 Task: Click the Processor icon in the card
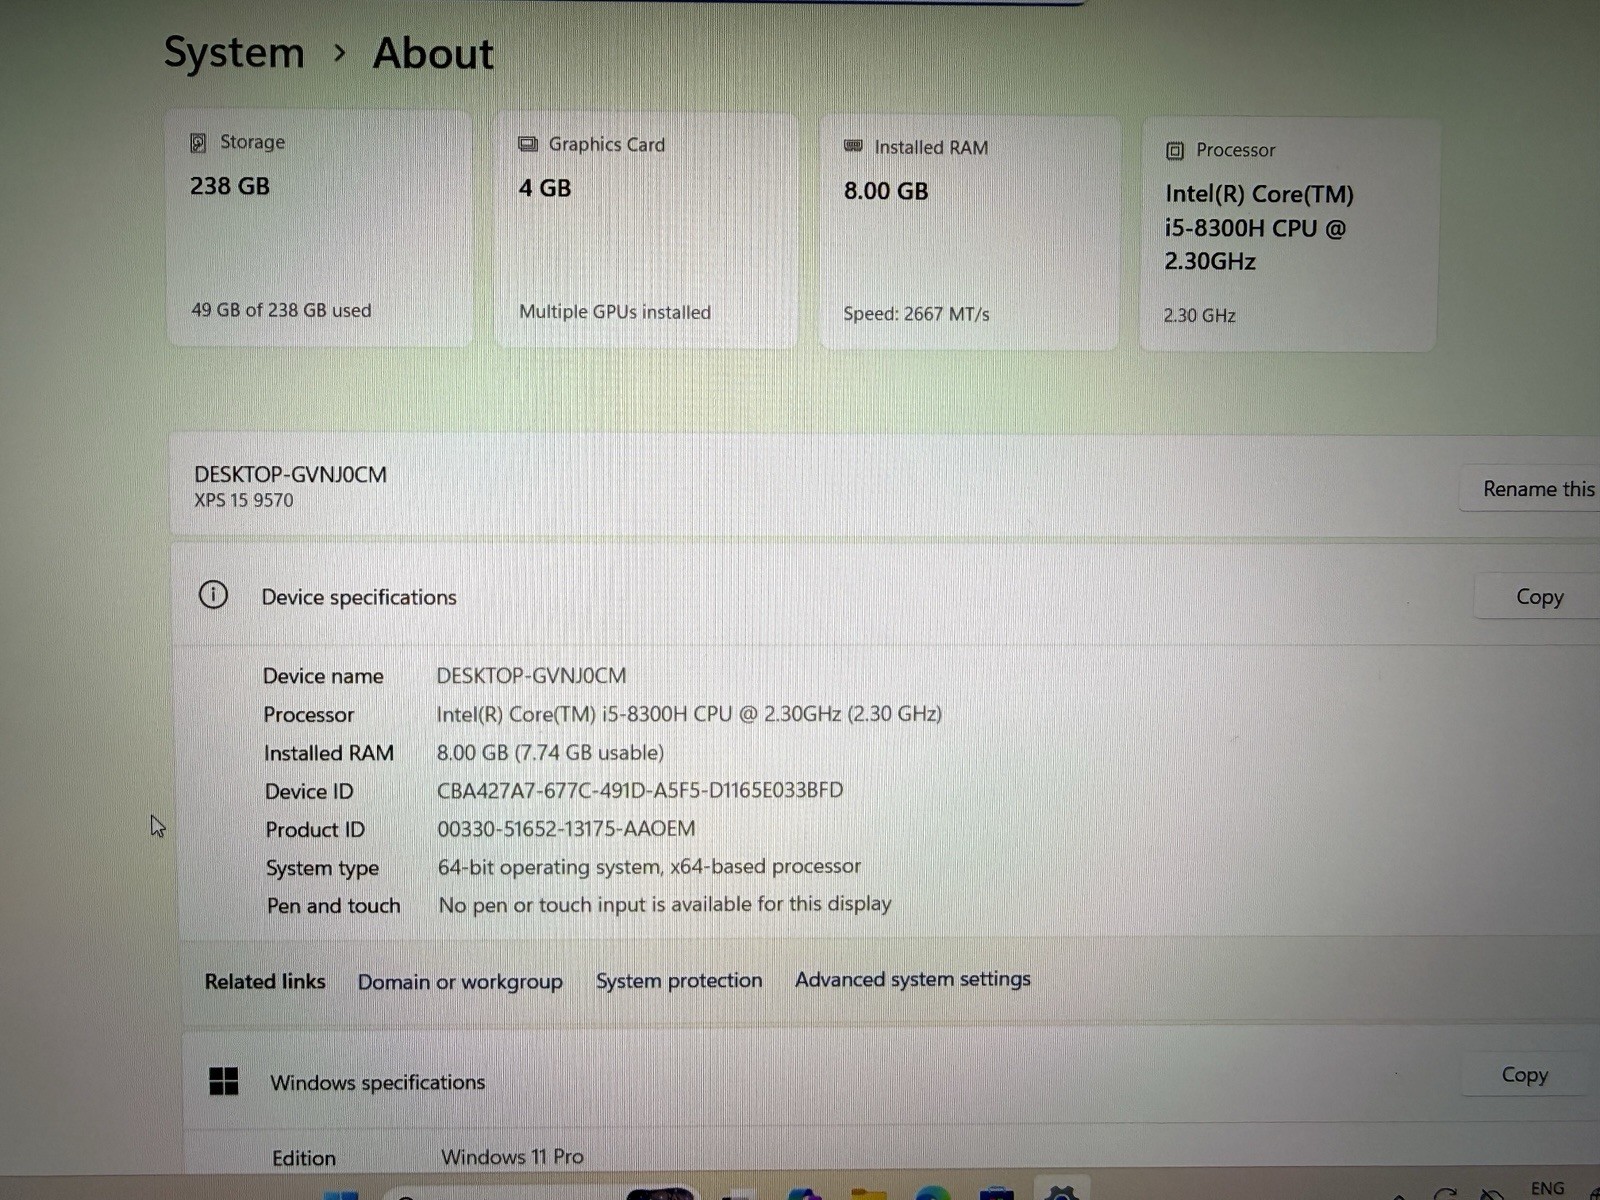click(1175, 151)
